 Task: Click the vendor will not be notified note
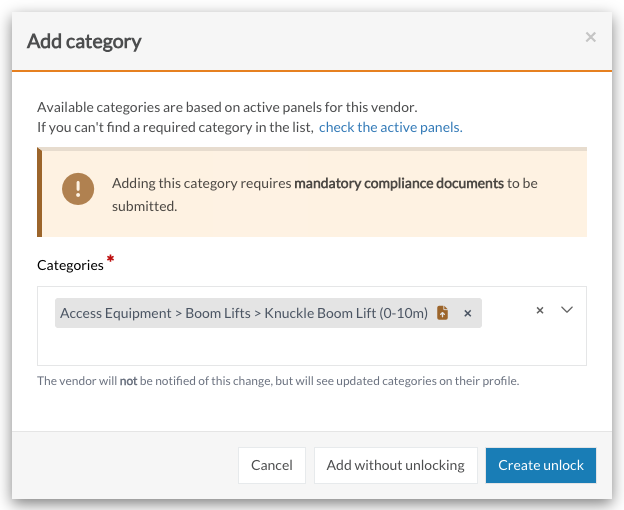click(278, 381)
